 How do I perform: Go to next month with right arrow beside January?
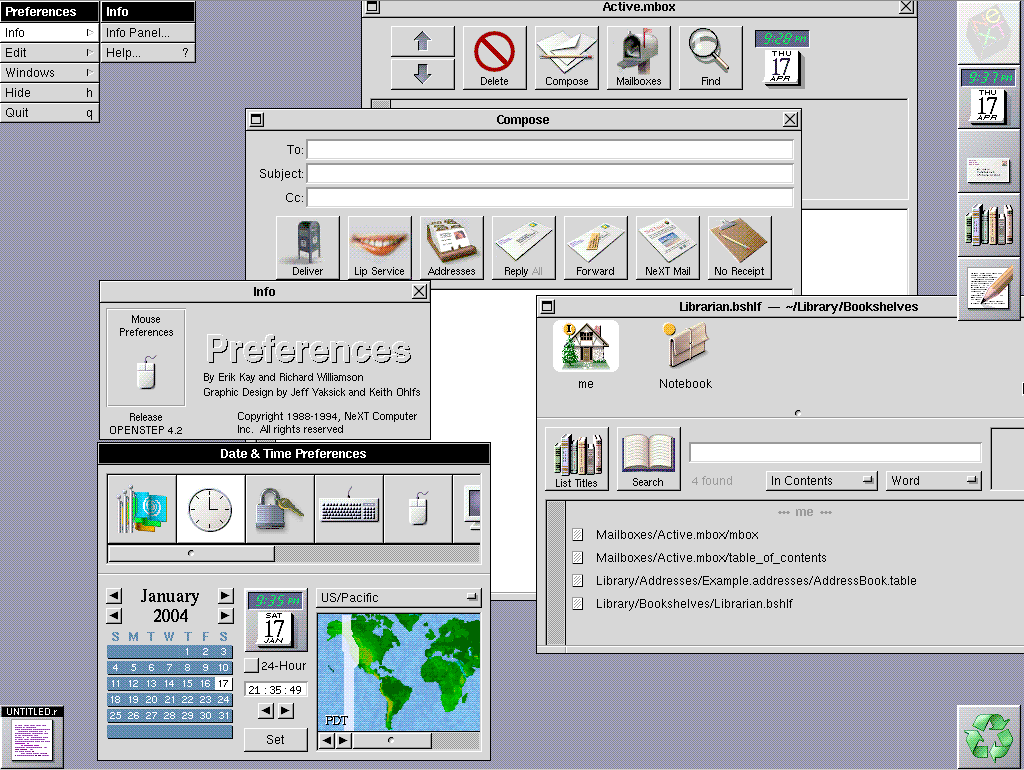pos(225,596)
